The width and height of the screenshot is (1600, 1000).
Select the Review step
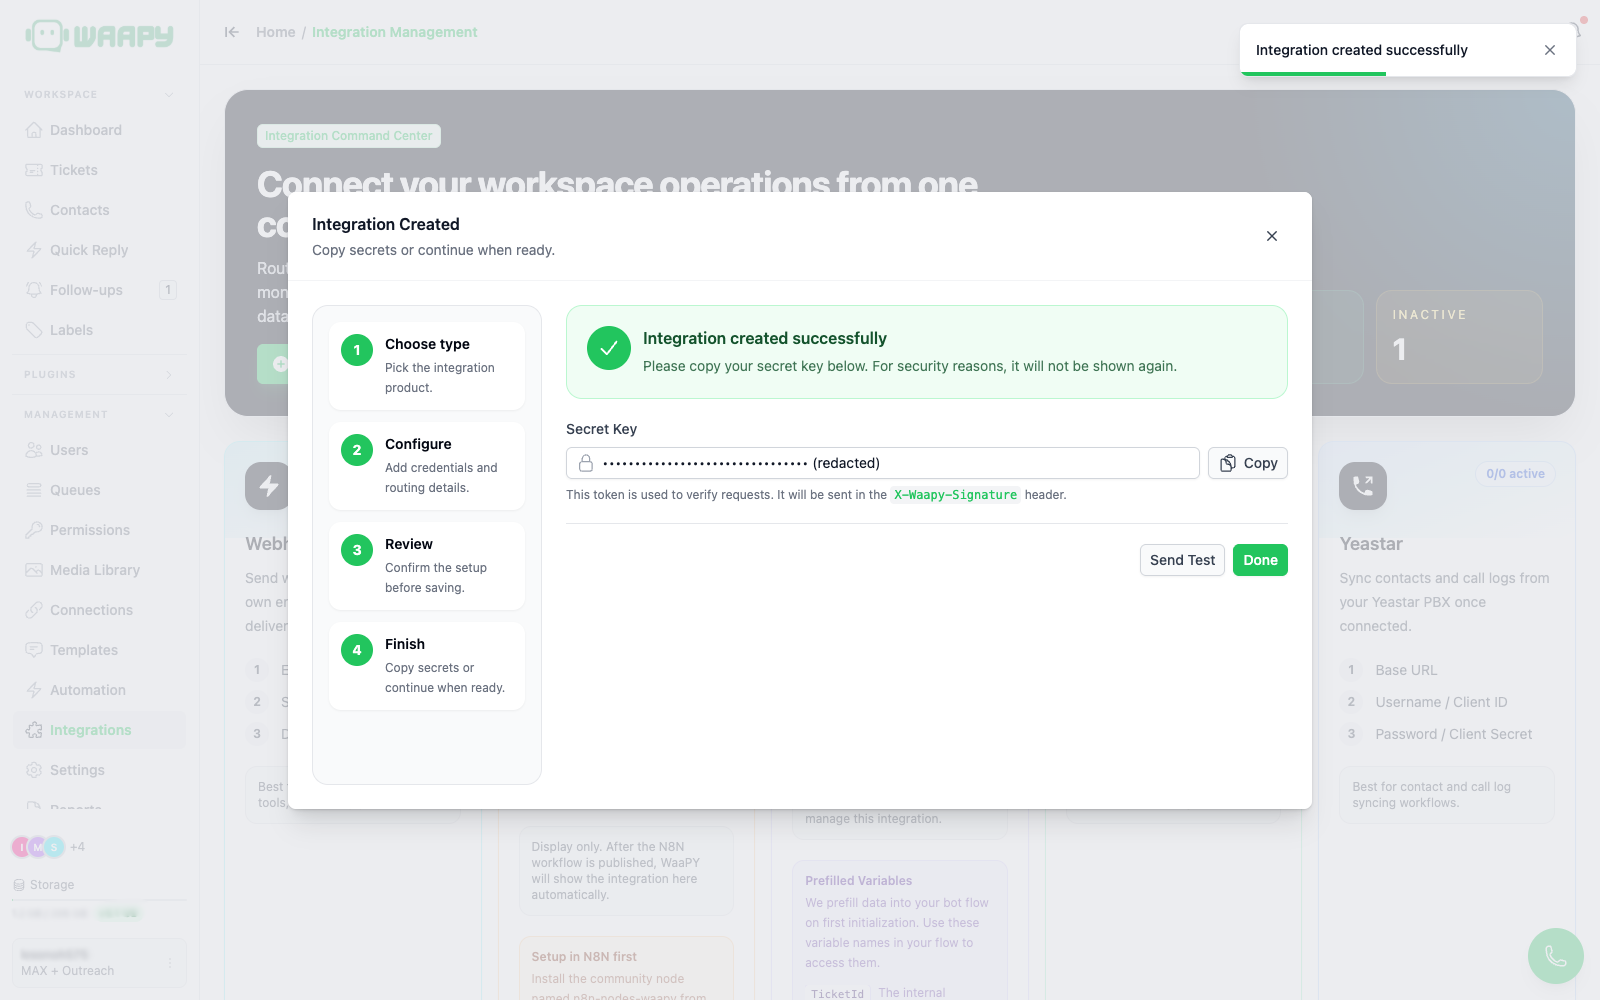click(427, 566)
